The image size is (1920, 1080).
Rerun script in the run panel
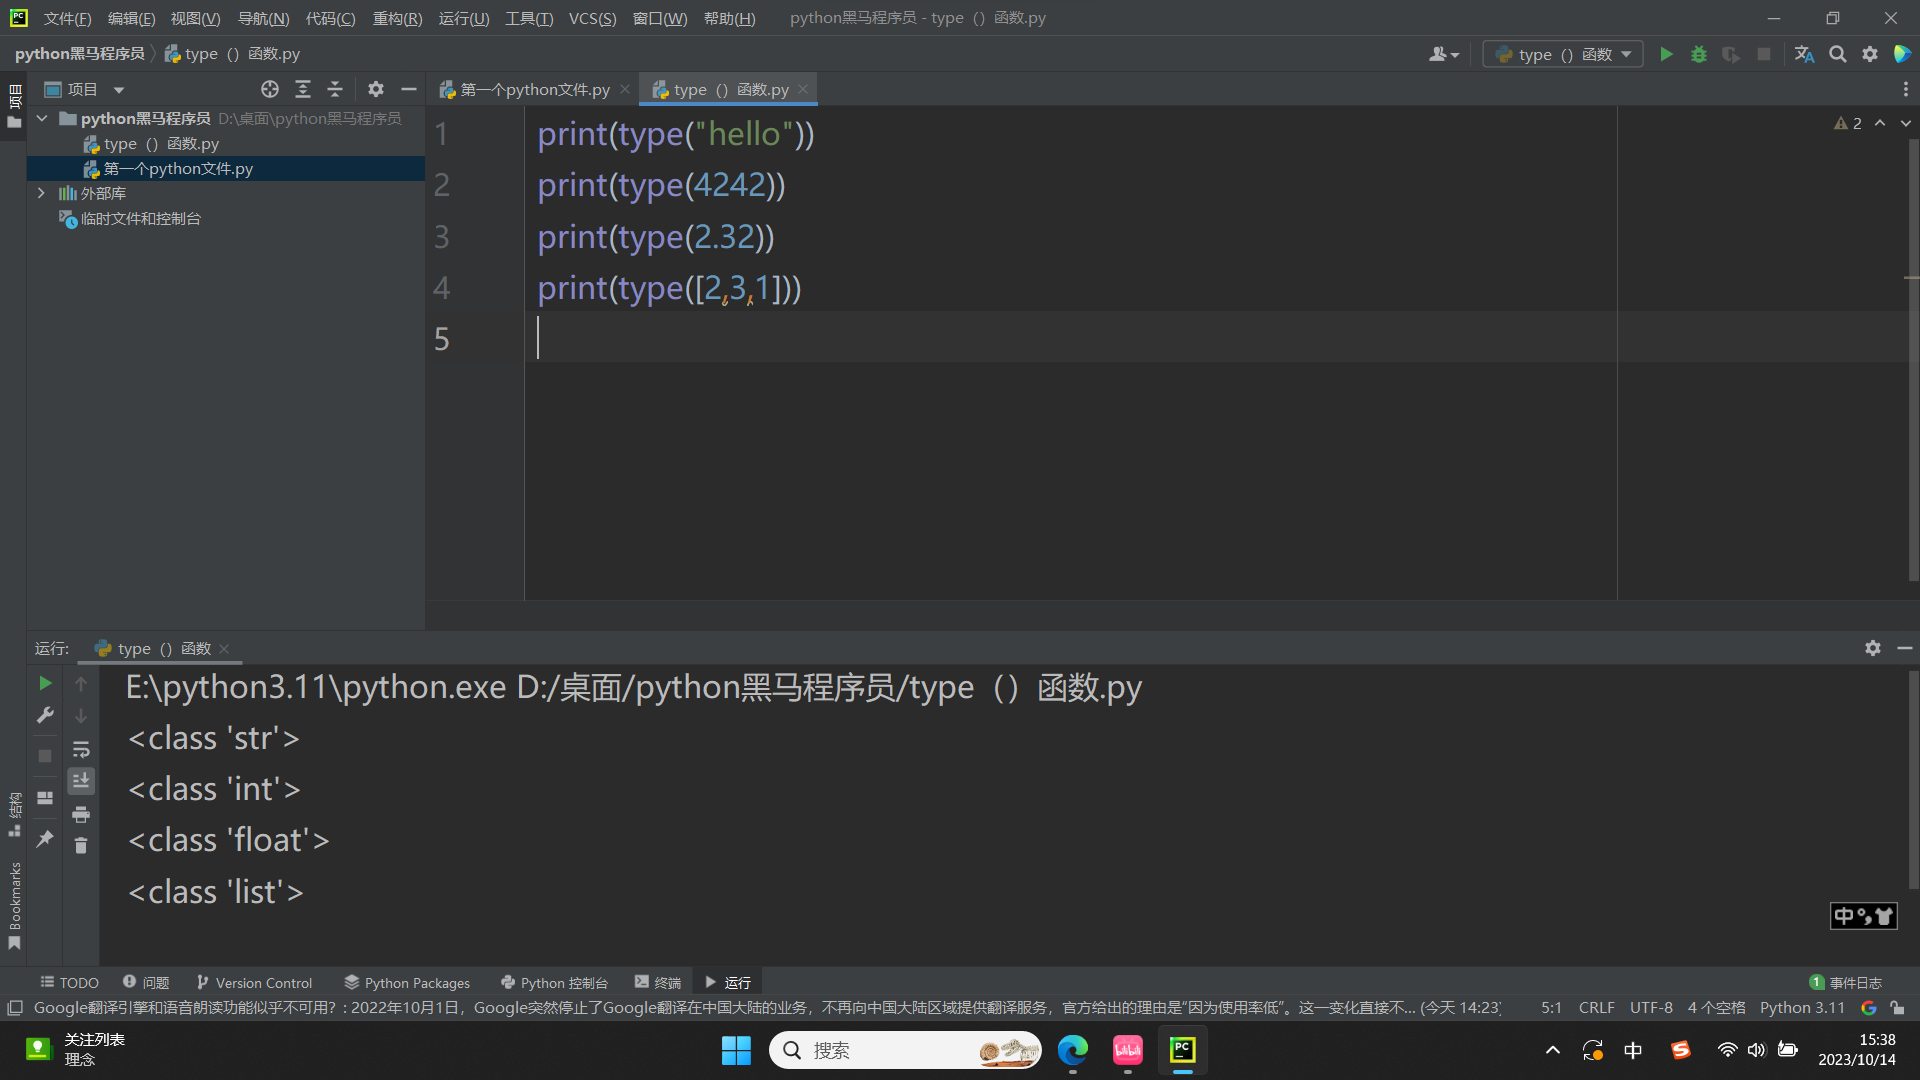45,683
